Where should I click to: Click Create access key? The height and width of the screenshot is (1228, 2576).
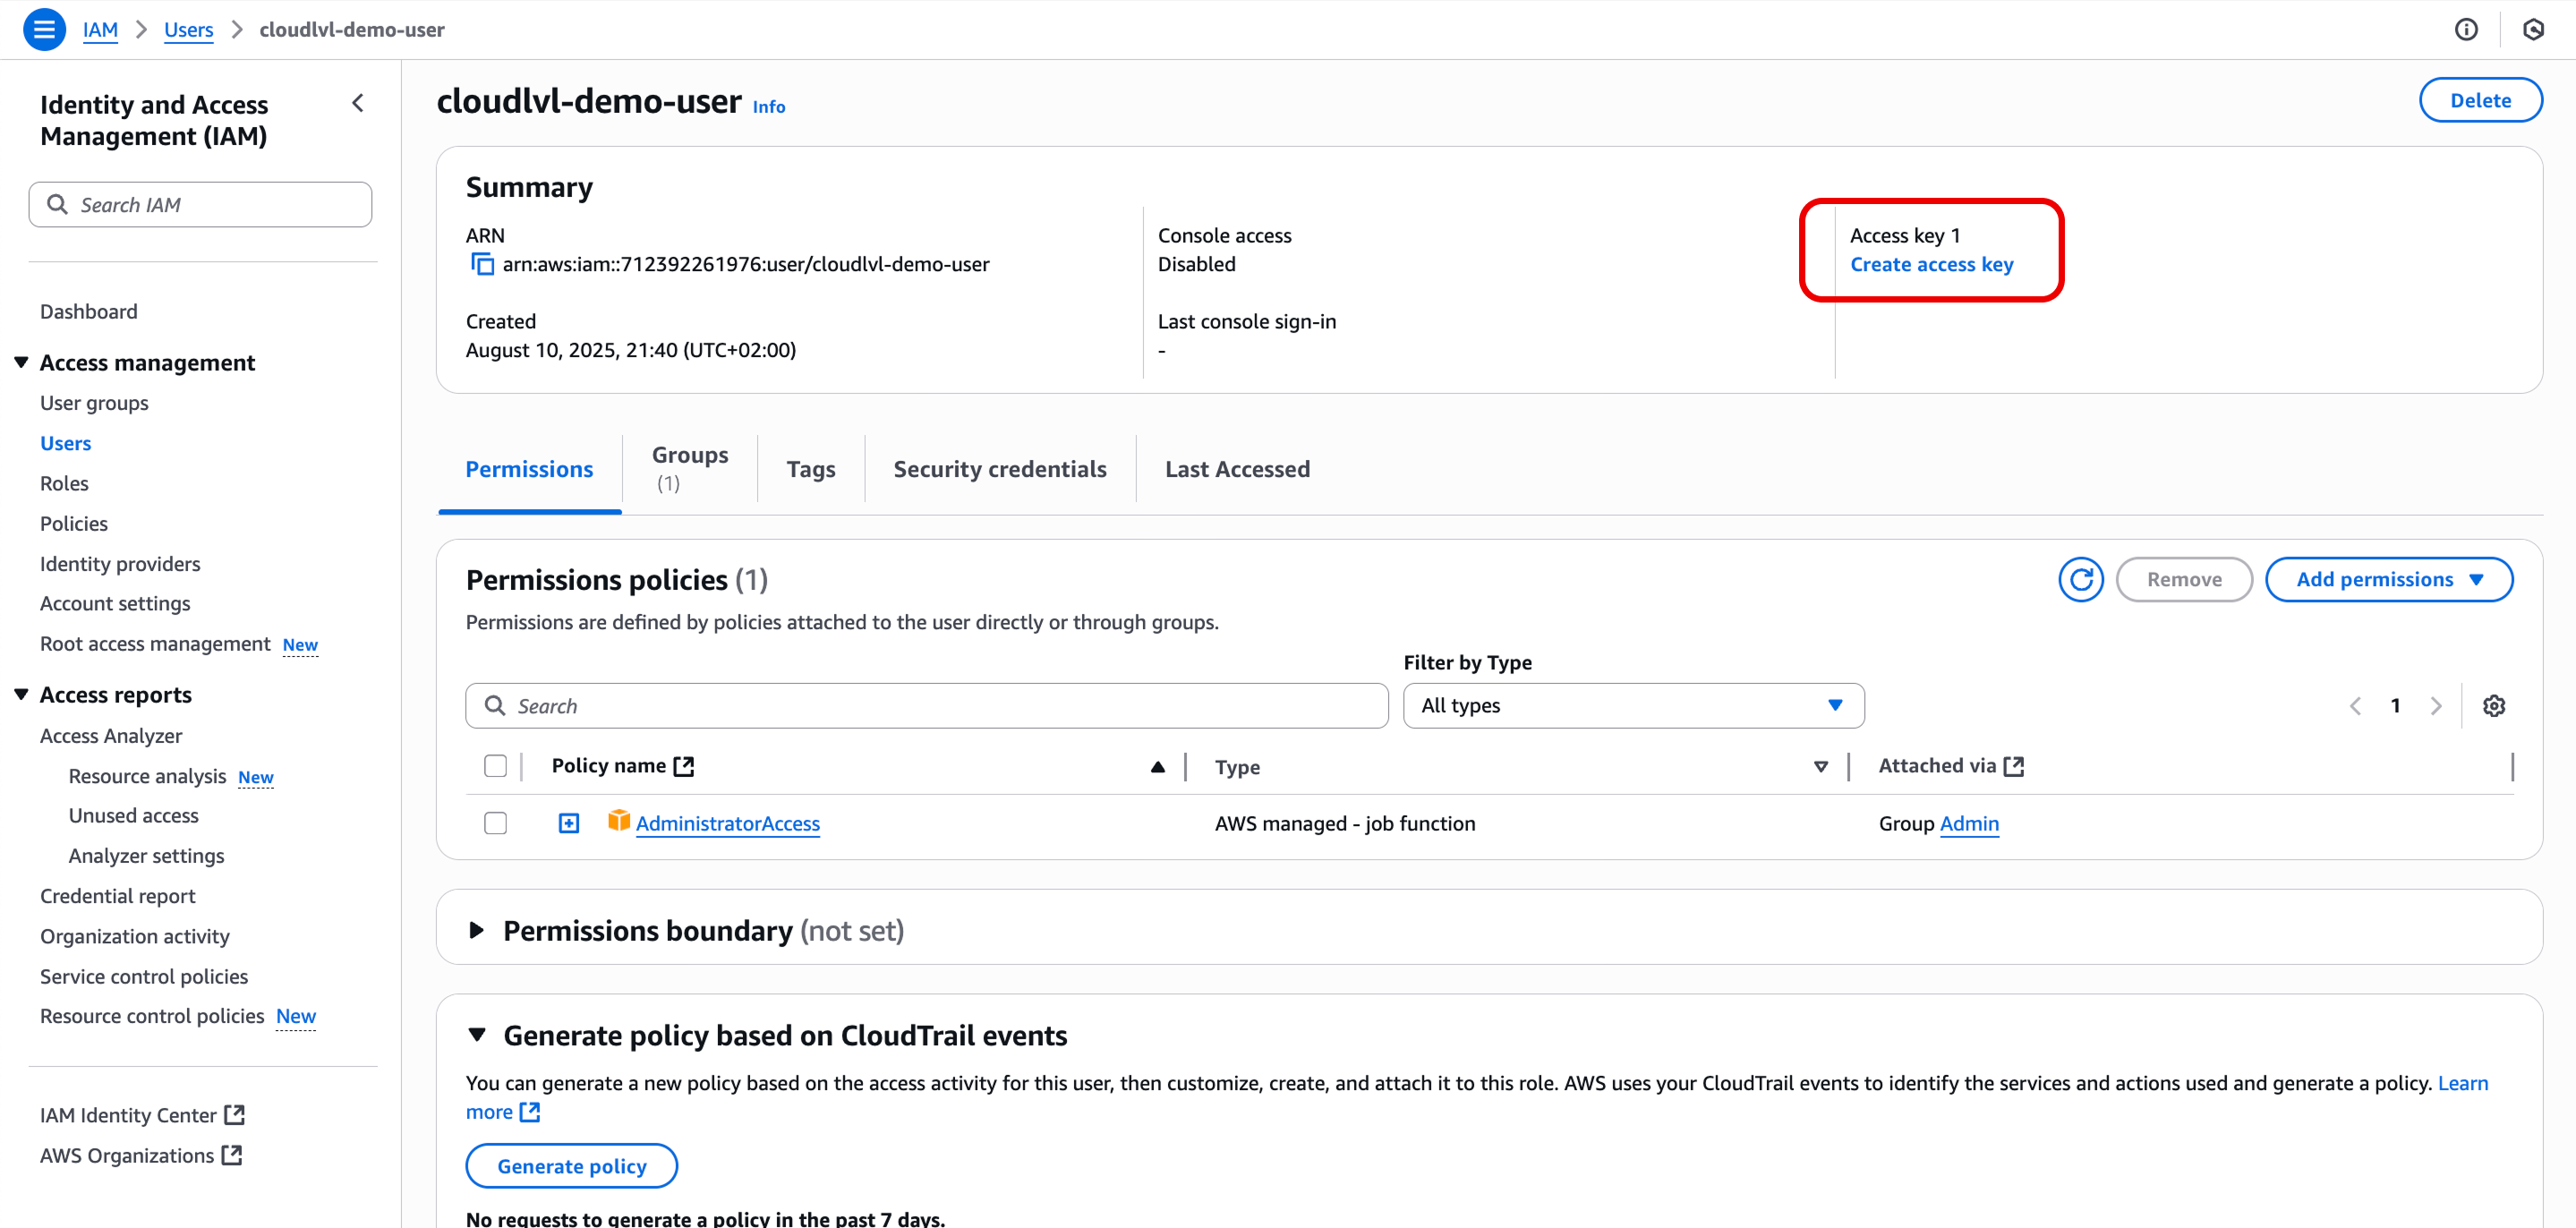tap(1930, 264)
